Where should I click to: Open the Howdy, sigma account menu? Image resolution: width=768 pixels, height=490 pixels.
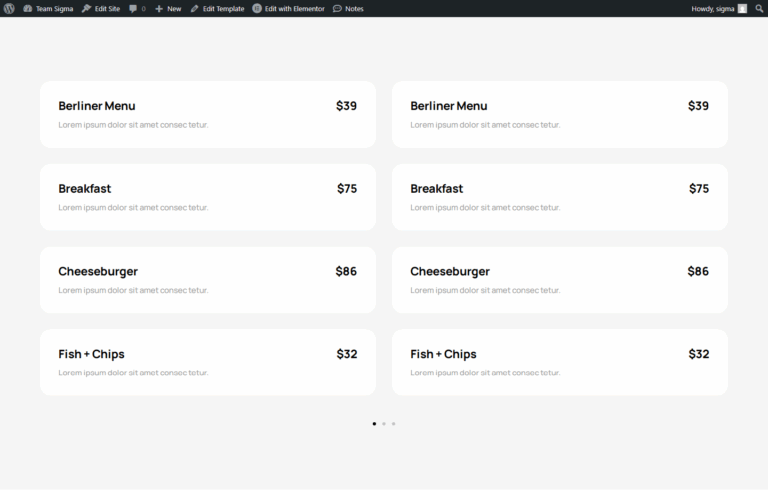(x=719, y=8)
